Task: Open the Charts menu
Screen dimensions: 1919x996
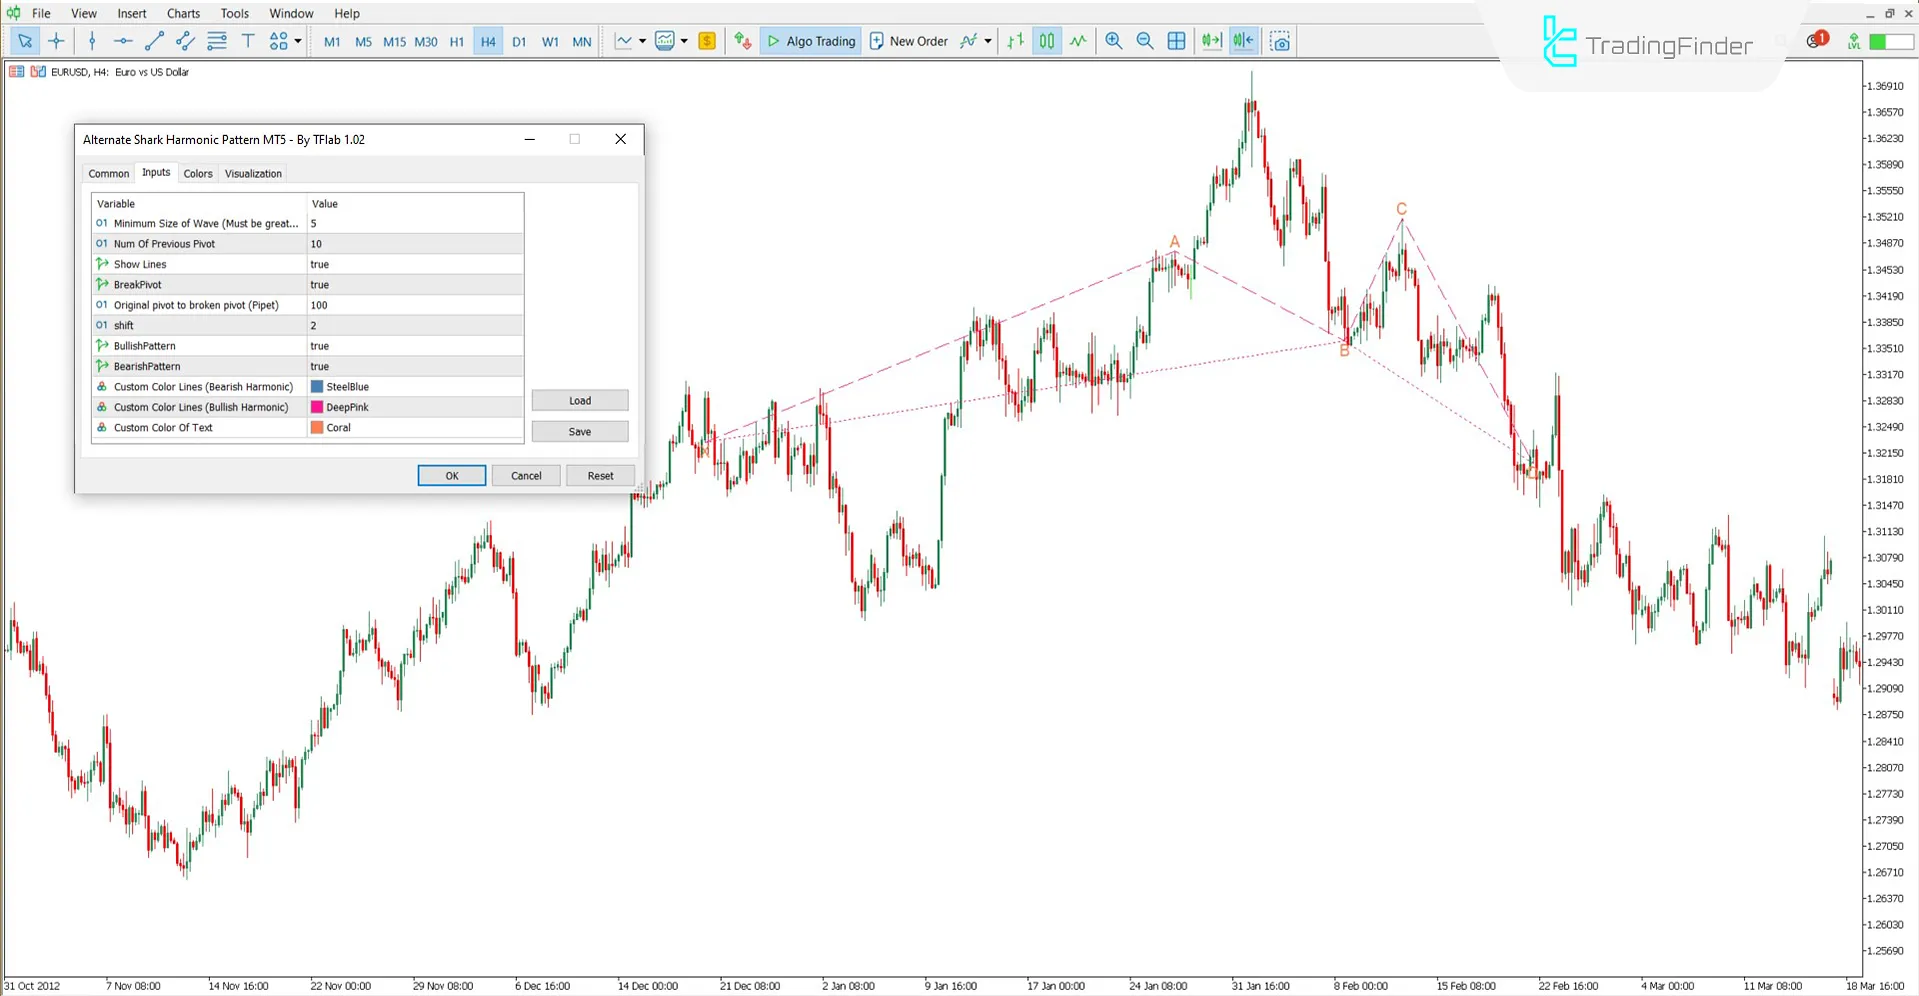Action: (x=183, y=13)
